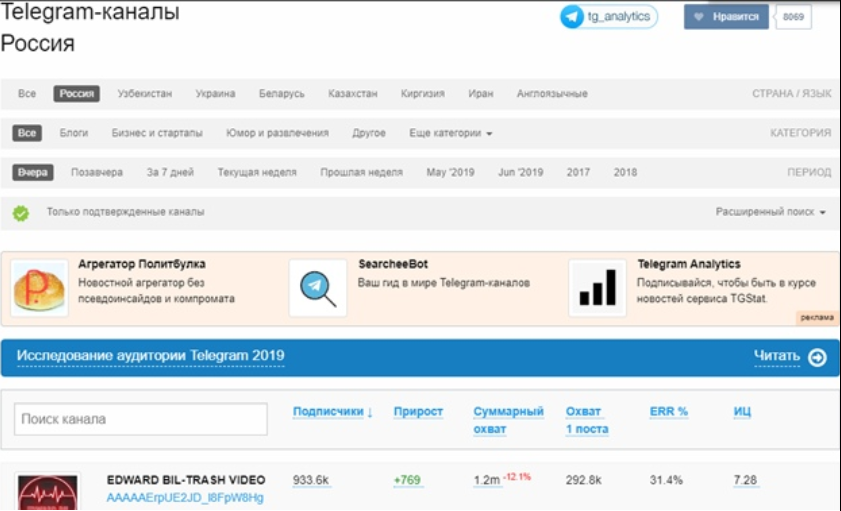Click the Telegram tg_analytics badge icon
Viewport: 841px width, 511px height.
(x=573, y=17)
